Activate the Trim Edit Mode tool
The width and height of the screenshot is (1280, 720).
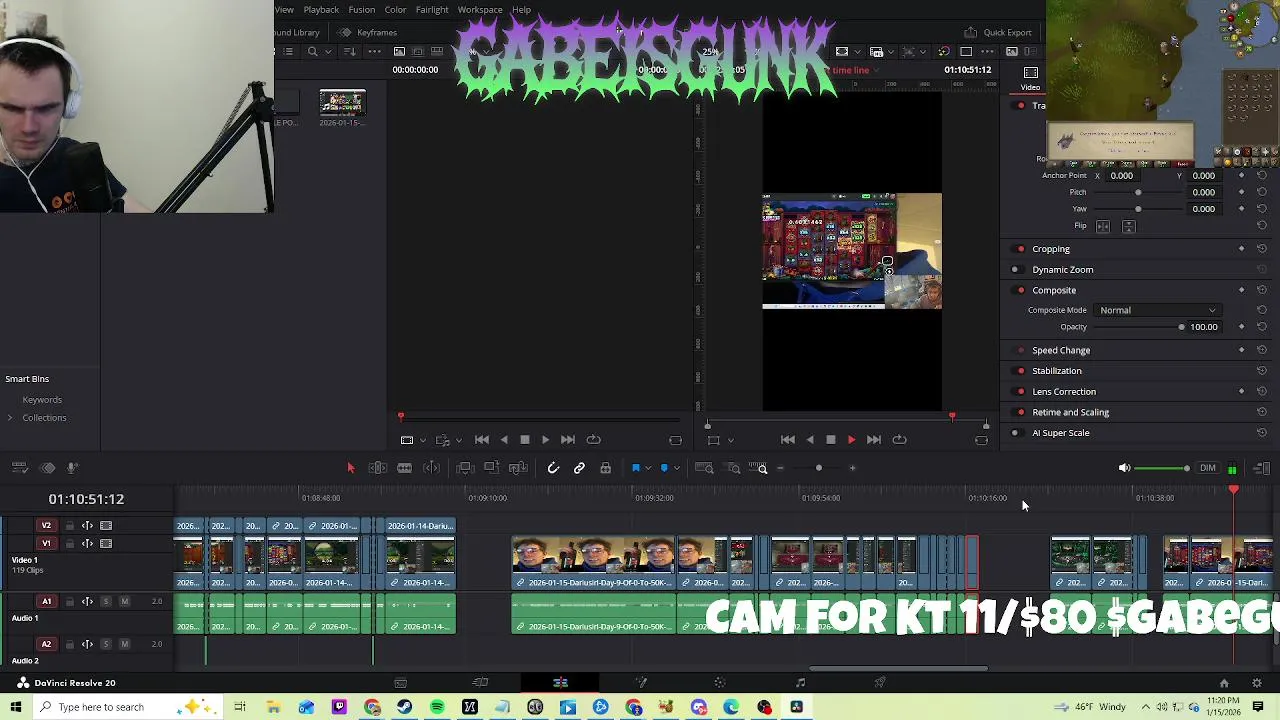(x=378, y=468)
